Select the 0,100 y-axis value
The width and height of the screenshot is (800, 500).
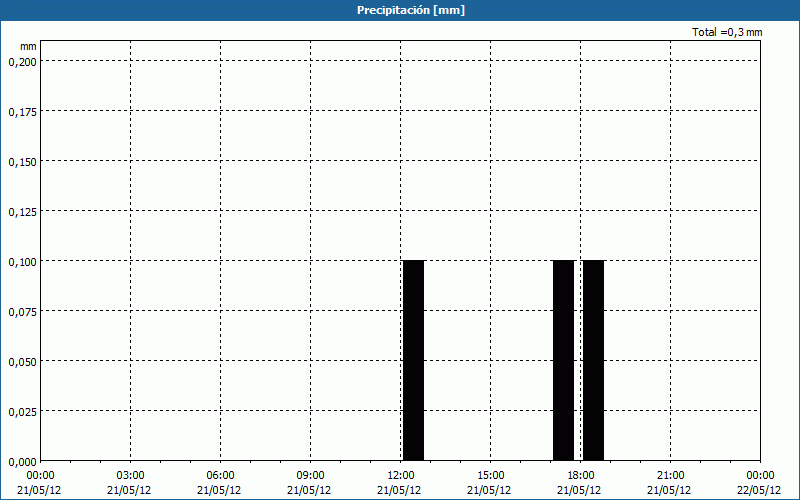(x=22, y=262)
